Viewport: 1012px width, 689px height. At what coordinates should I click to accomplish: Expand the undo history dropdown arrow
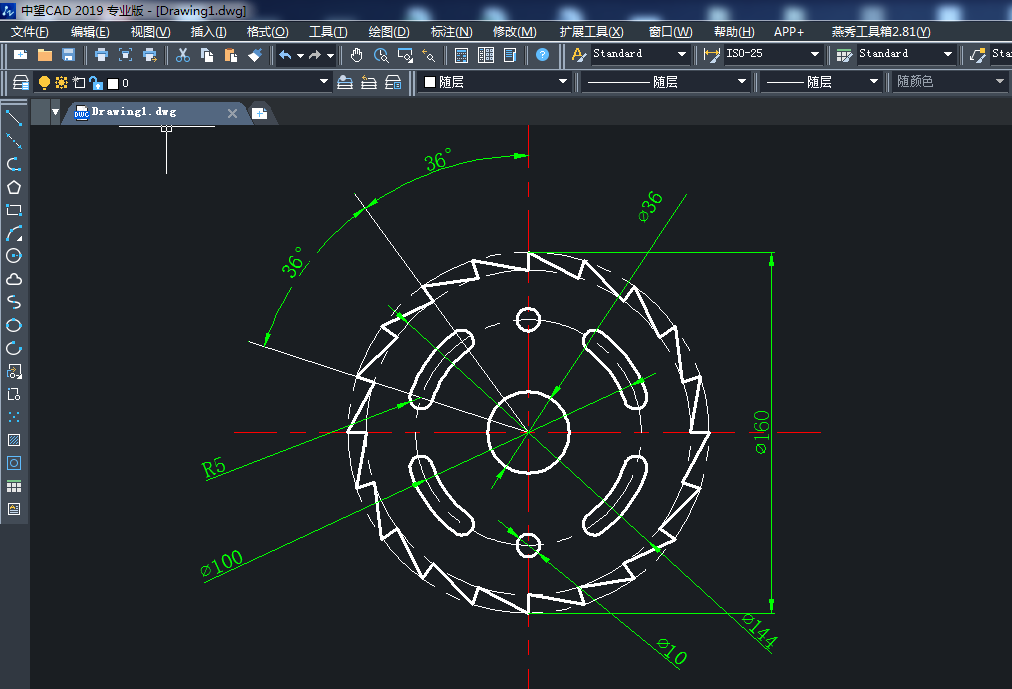coord(300,56)
